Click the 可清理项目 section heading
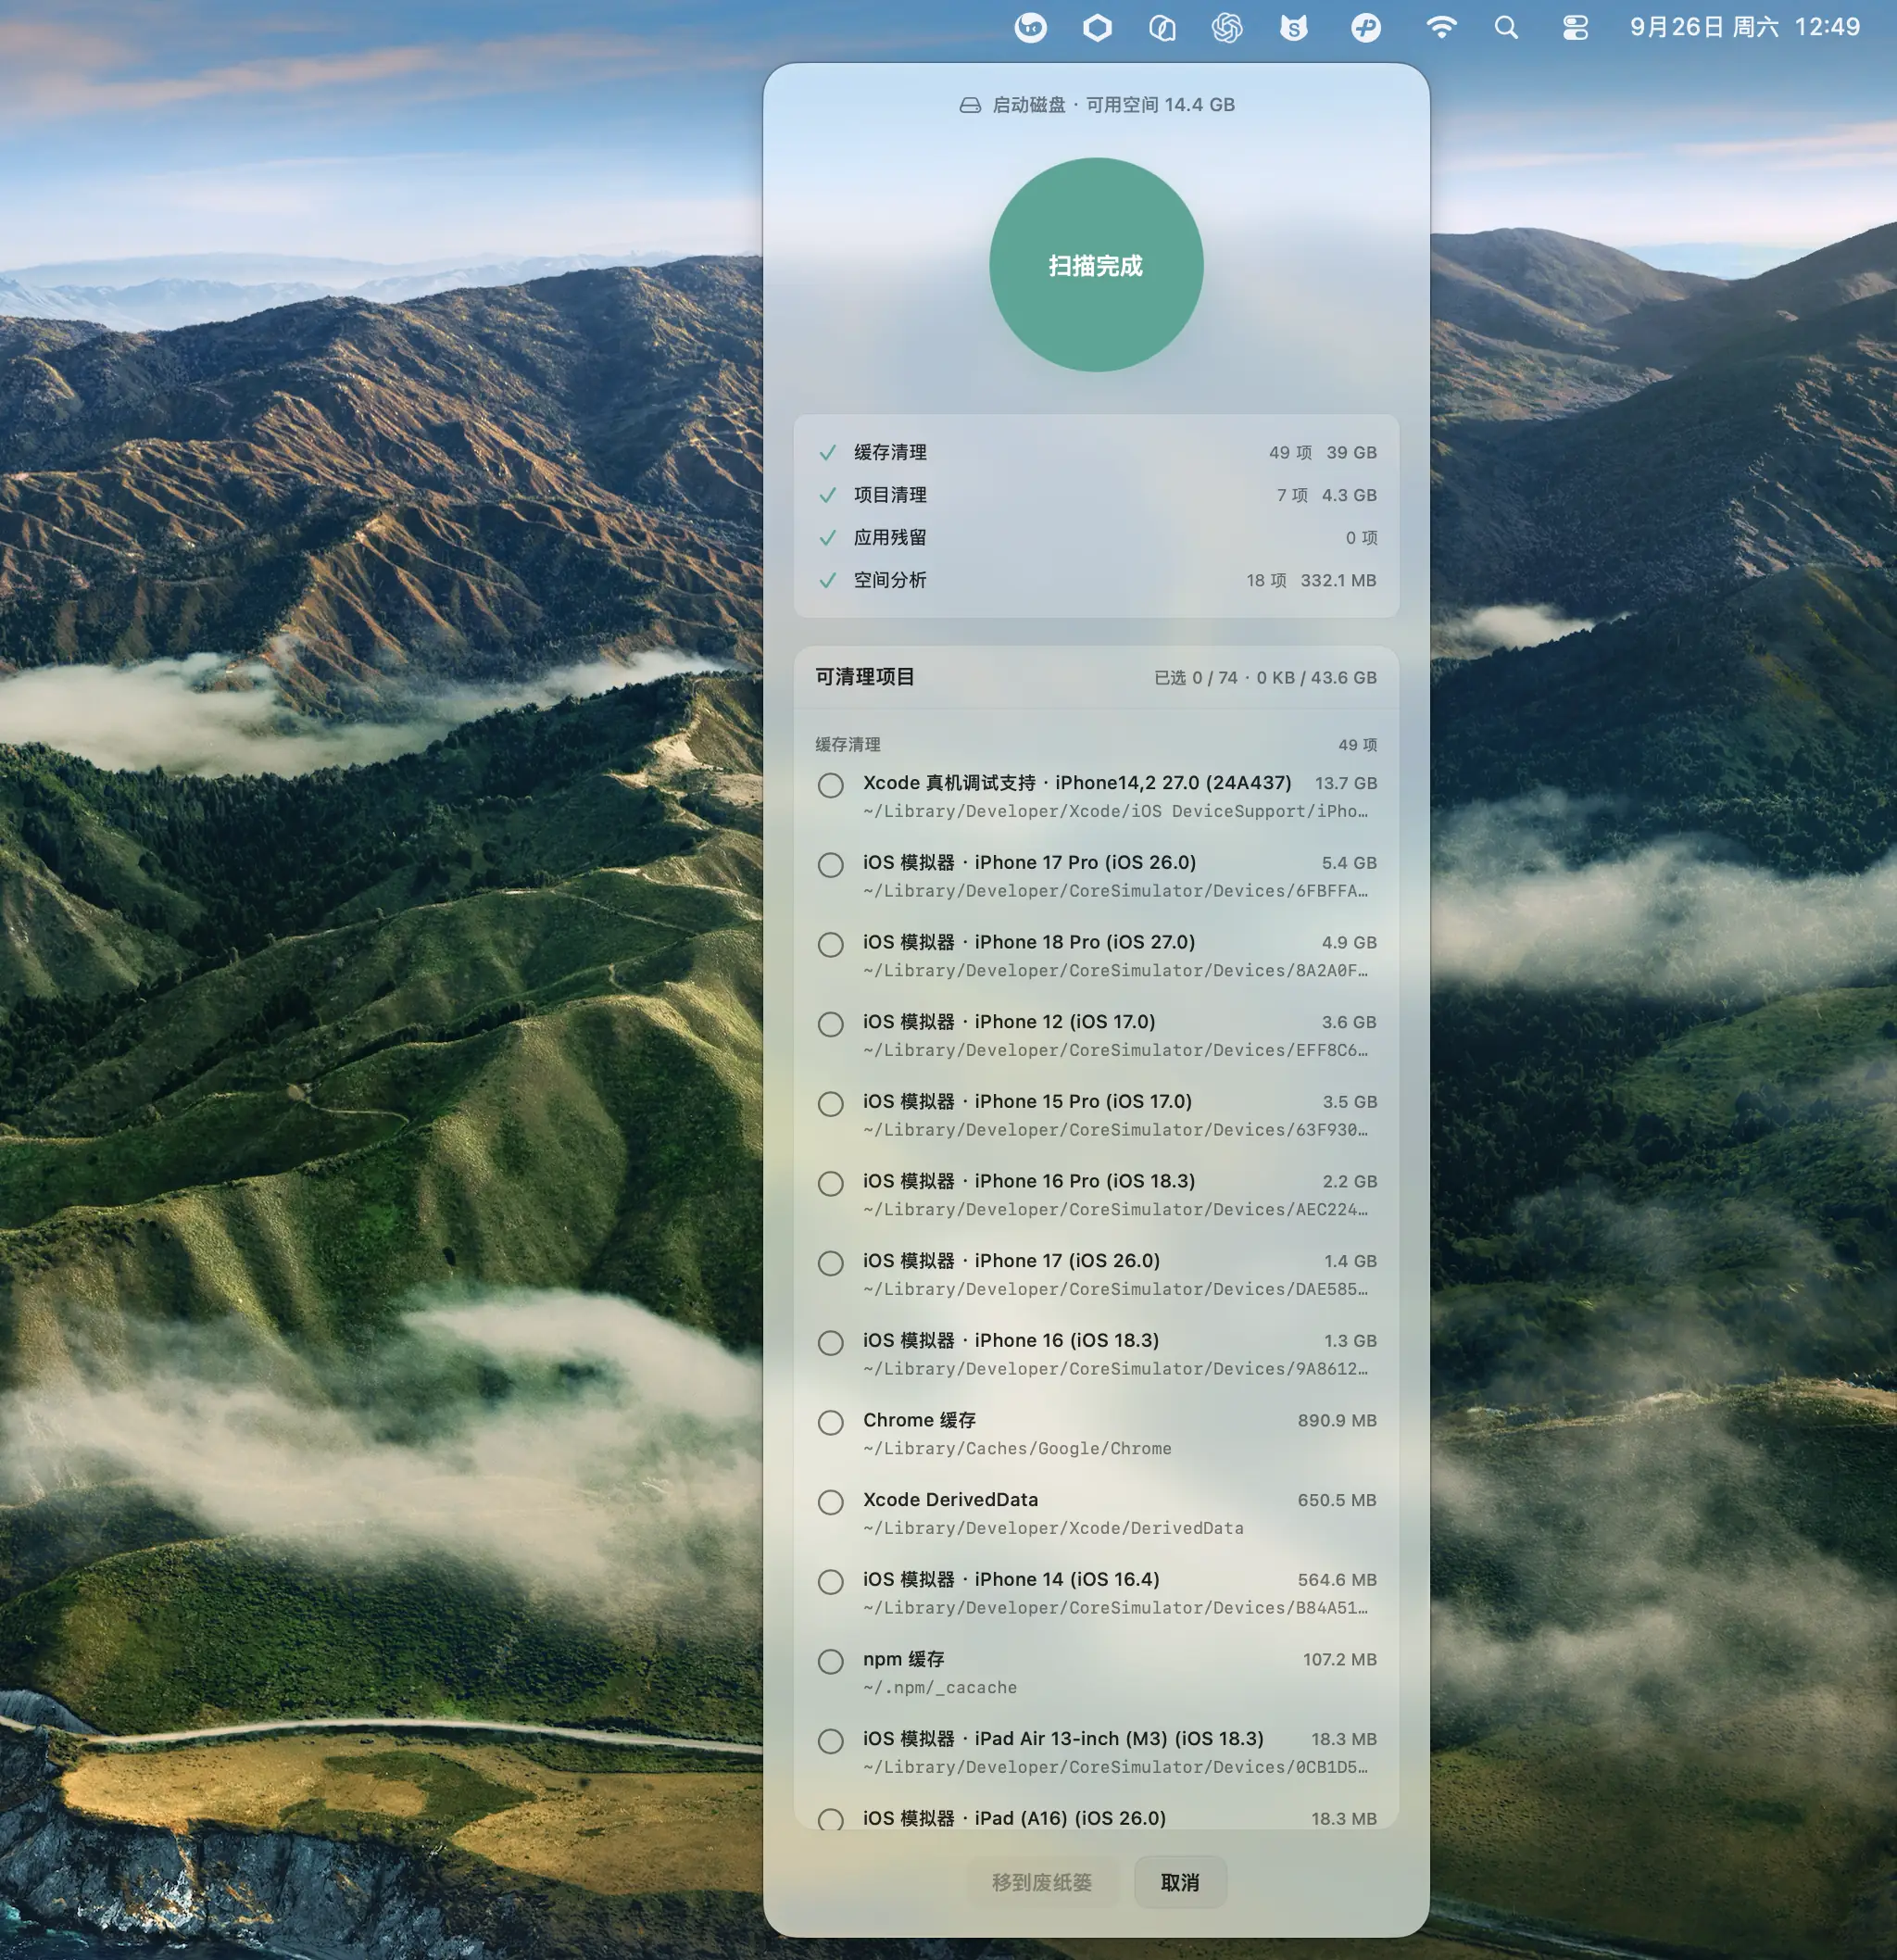The width and height of the screenshot is (1897, 1960). [x=865, y=677]
